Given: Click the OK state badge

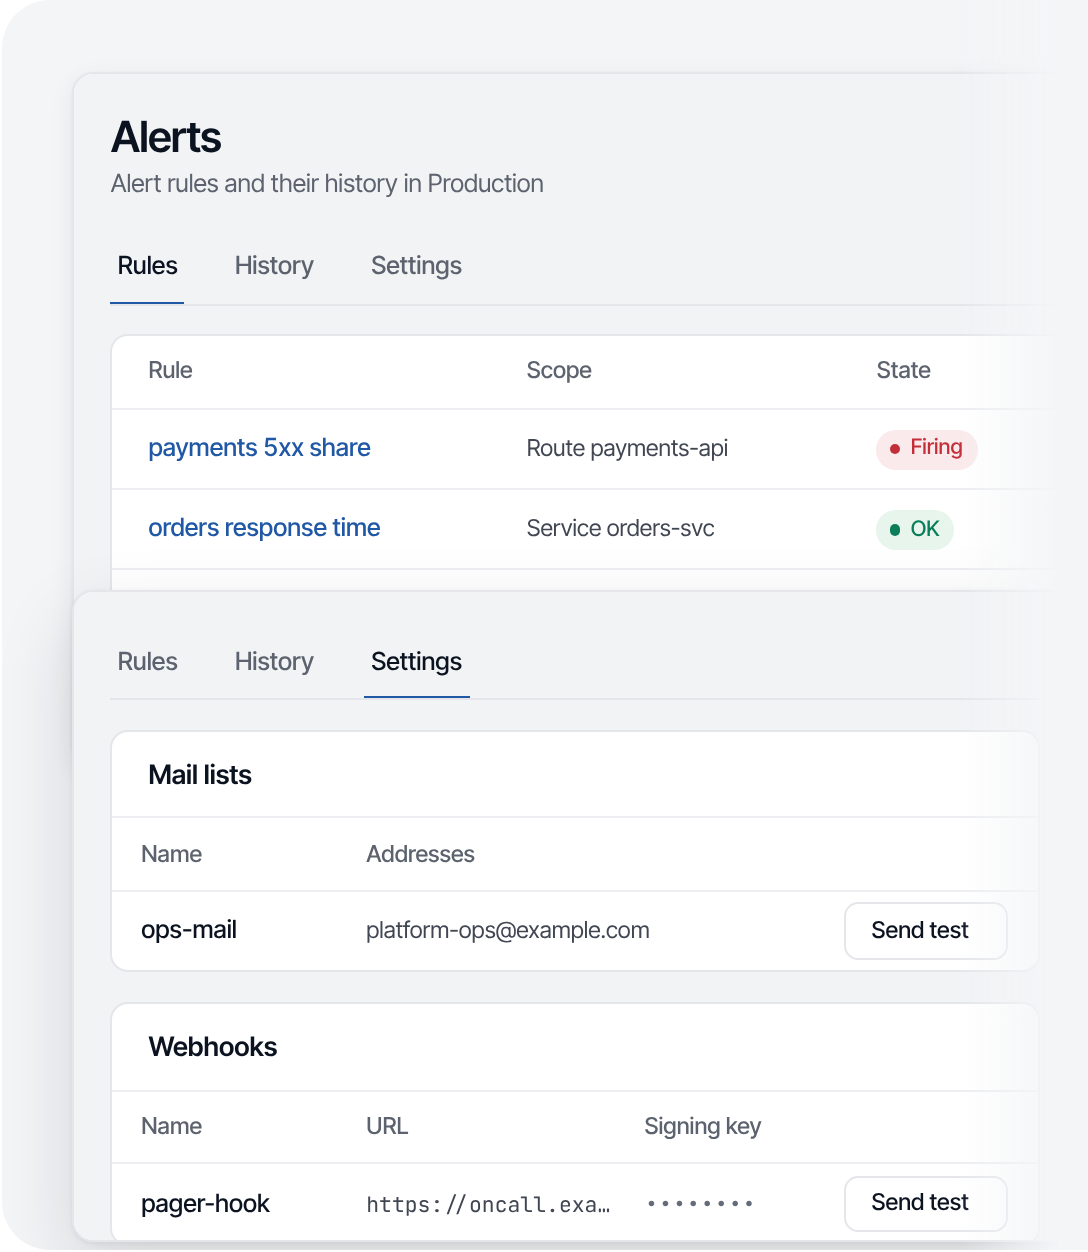Looking at the screenshot, I should point(914,529).
